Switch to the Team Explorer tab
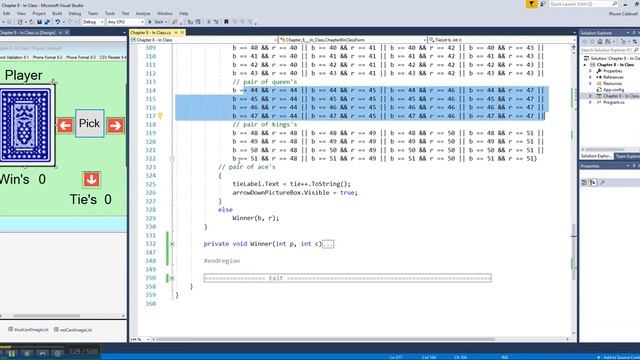 coord(627,156)
